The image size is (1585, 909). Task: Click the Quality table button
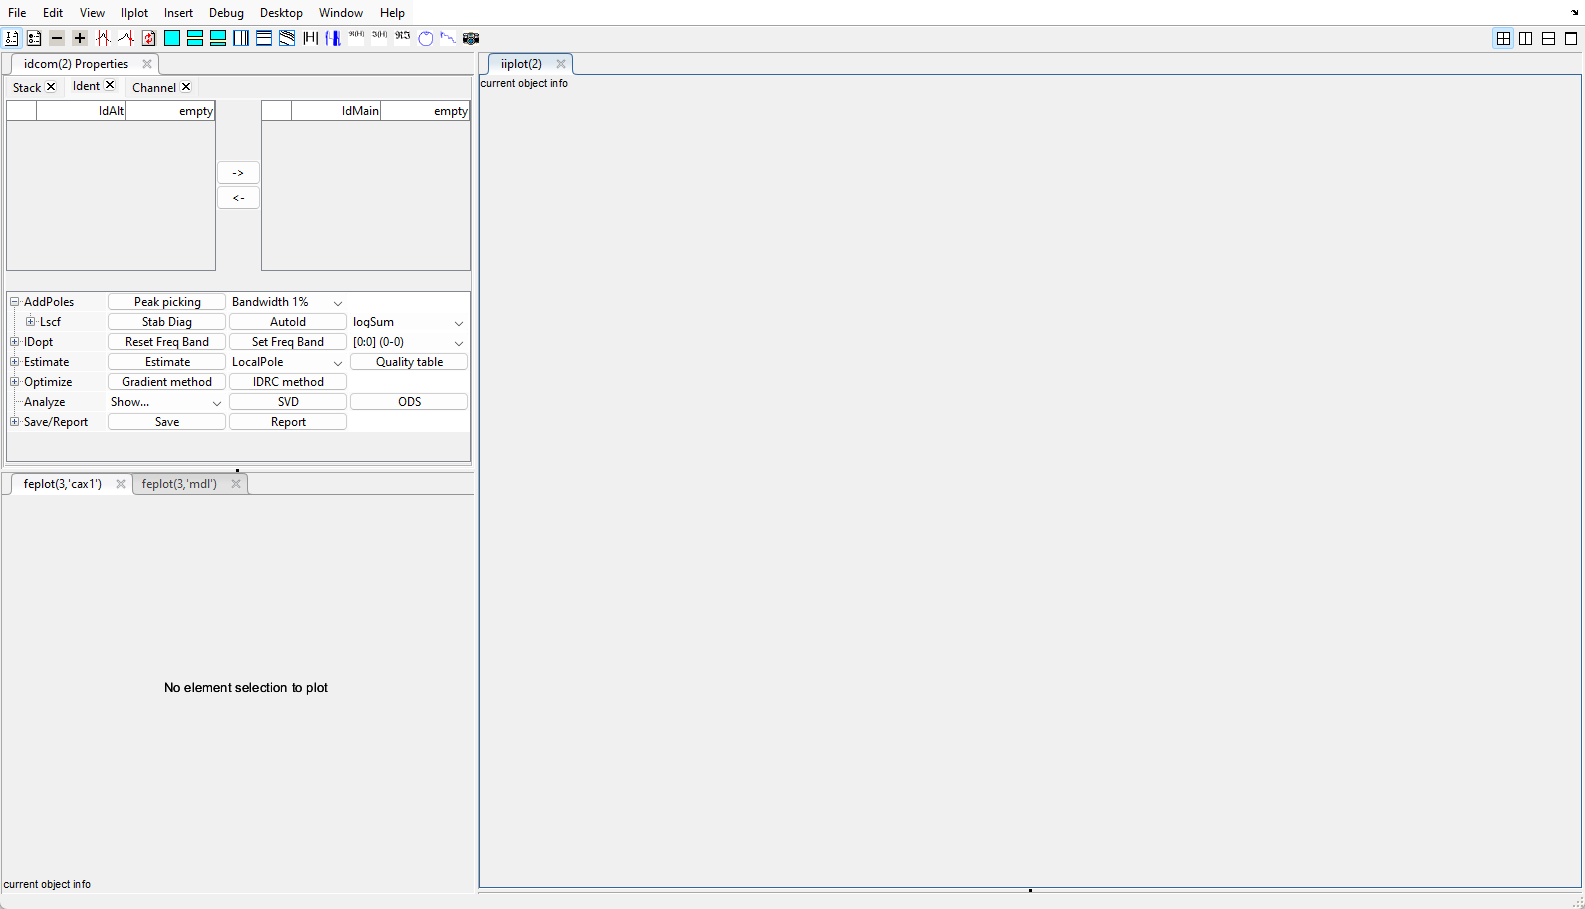pos(409,362)
